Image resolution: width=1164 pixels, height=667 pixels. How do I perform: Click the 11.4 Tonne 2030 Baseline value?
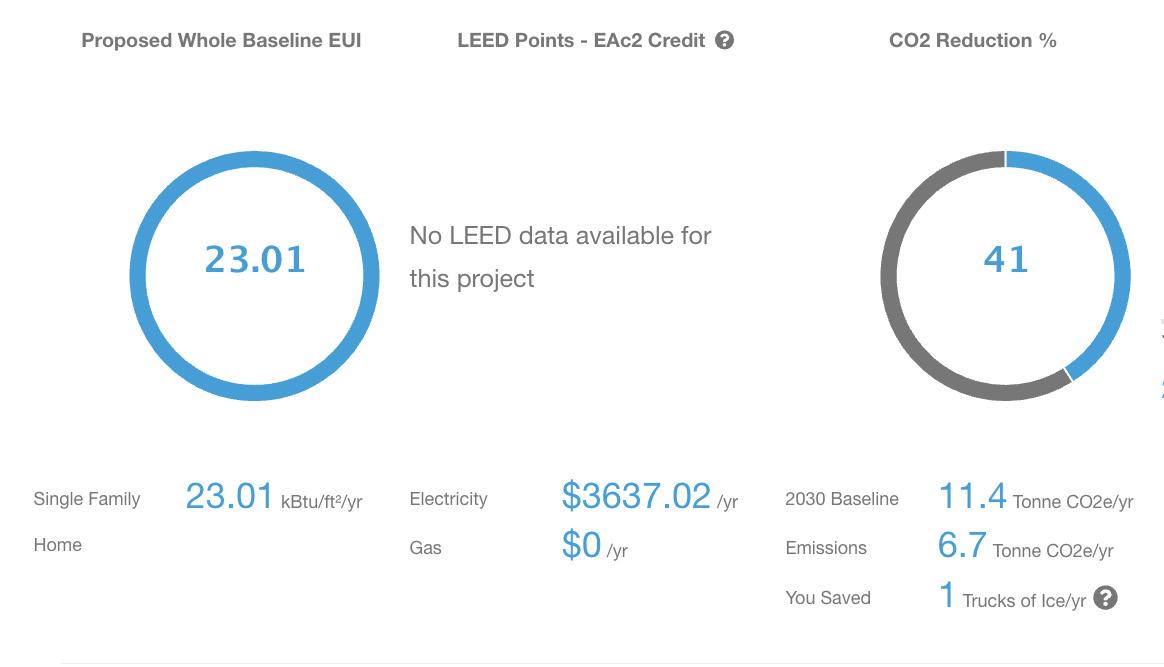coord(972,496)
